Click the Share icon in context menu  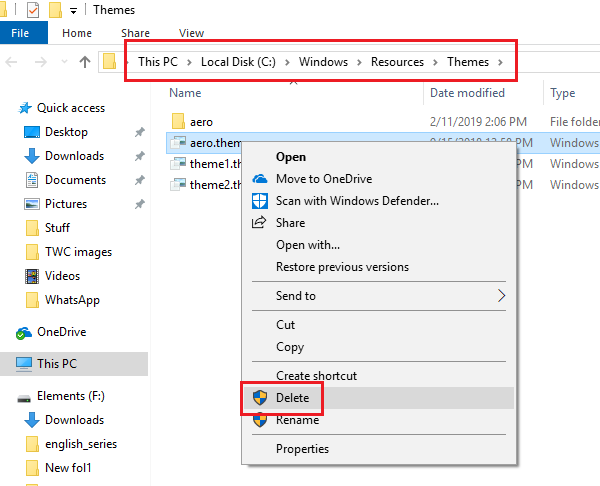[x=260, y=223]
